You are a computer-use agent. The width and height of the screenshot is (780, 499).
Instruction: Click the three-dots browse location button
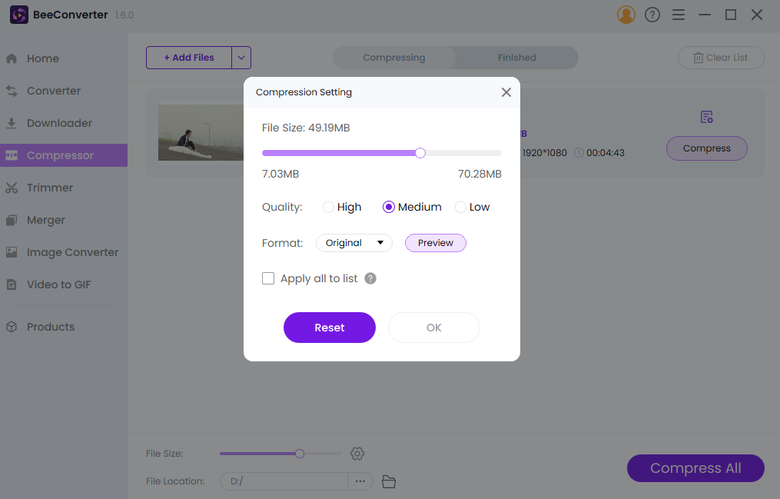360,481
